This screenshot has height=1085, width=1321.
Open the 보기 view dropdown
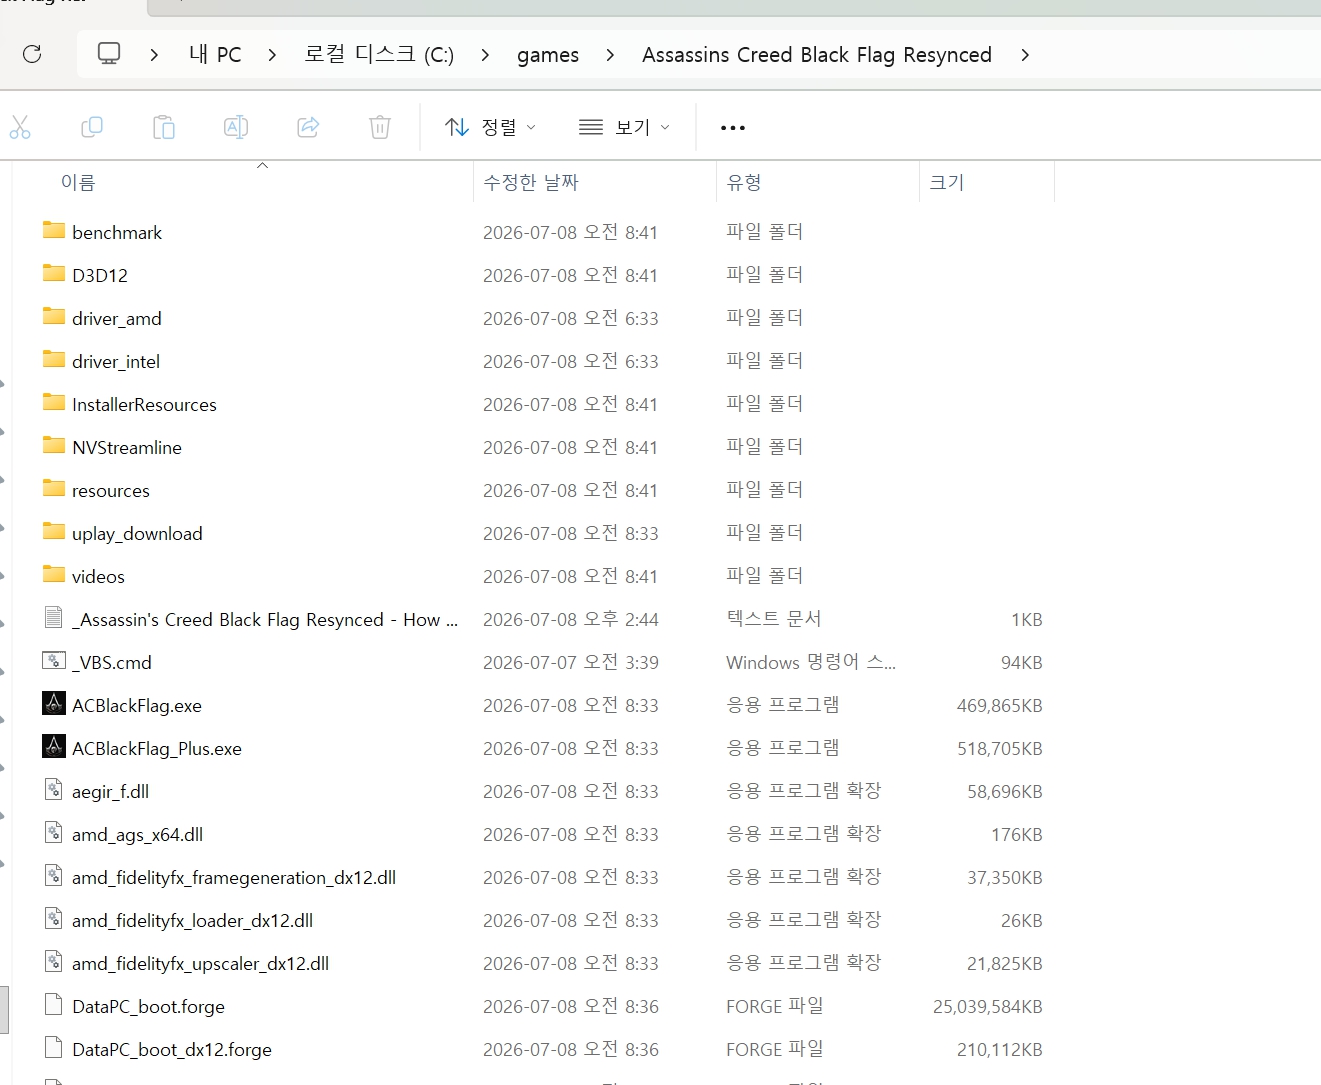pos(624,127)
